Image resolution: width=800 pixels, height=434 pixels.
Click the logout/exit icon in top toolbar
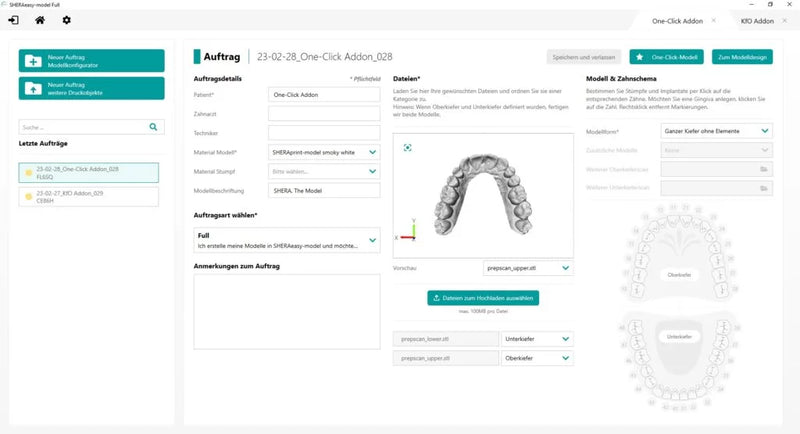[14, 20]
